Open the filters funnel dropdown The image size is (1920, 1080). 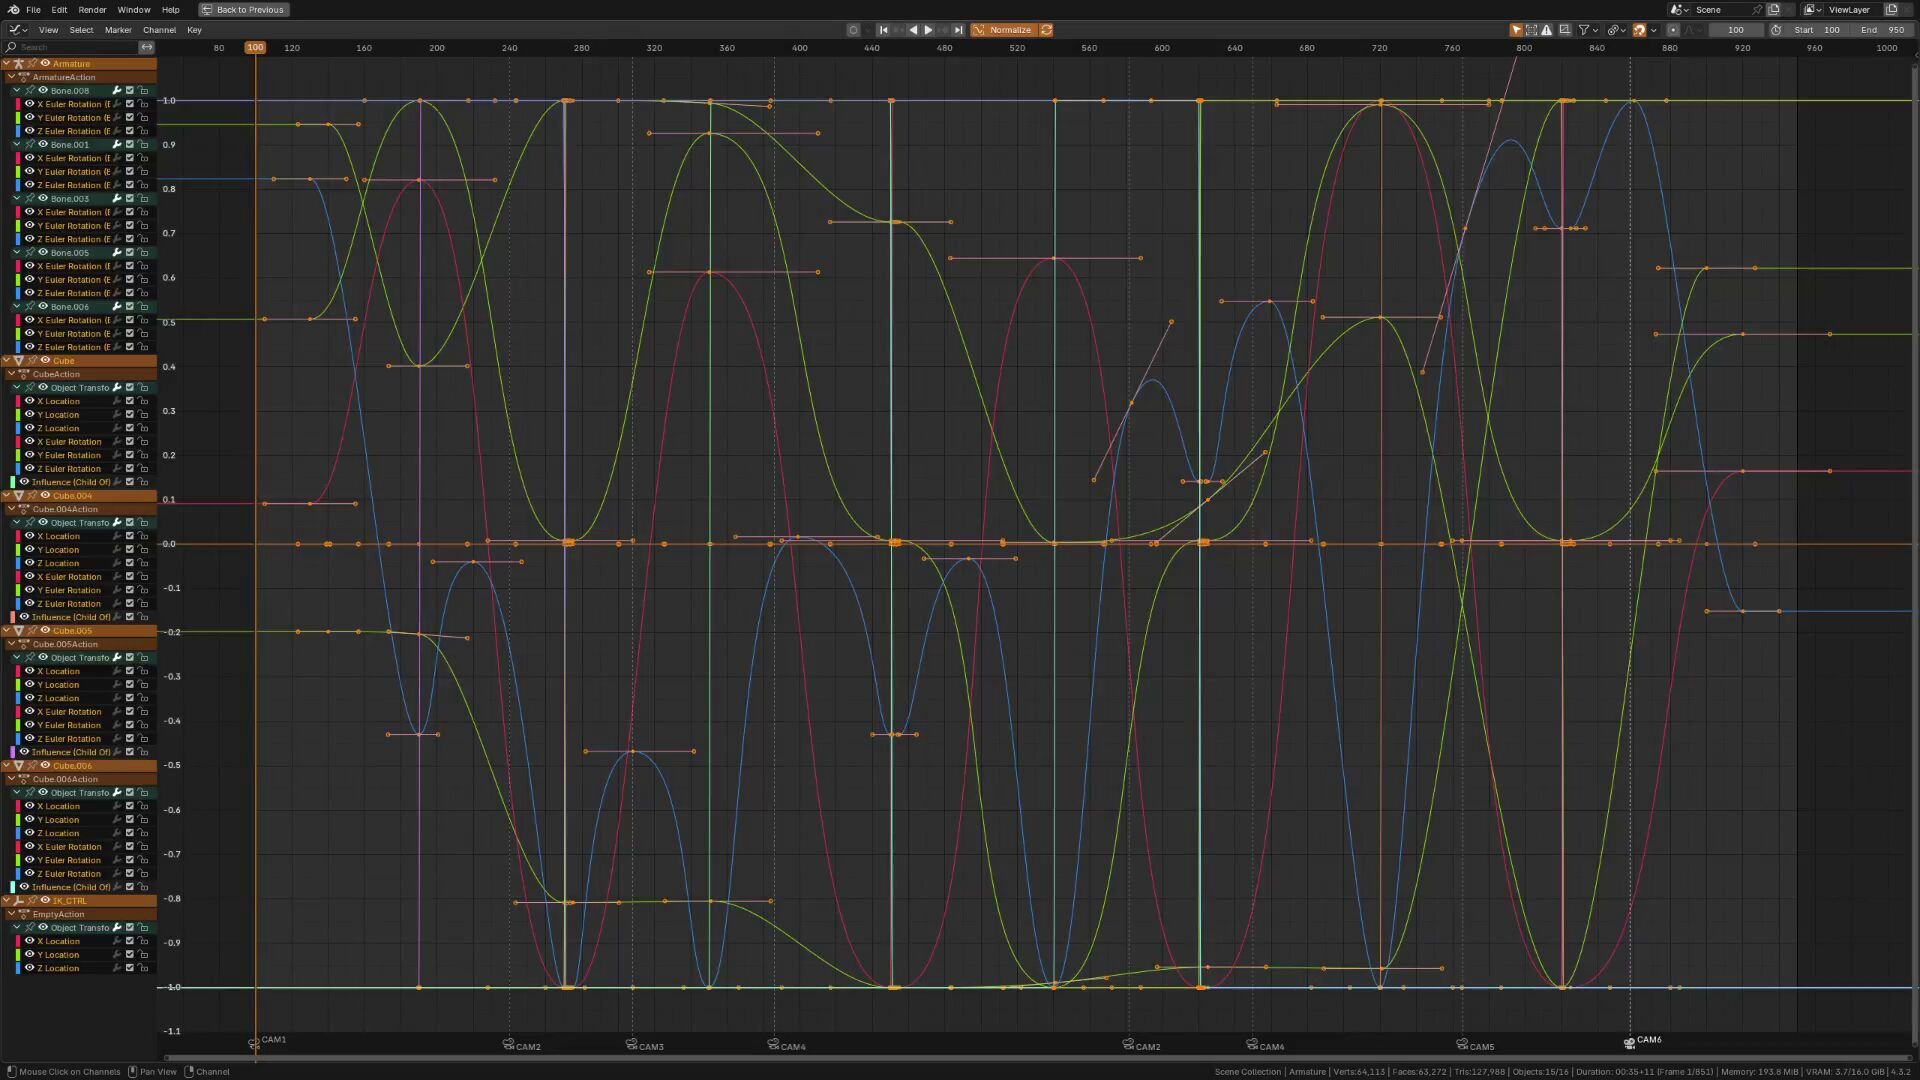[x=1588, y=30]
